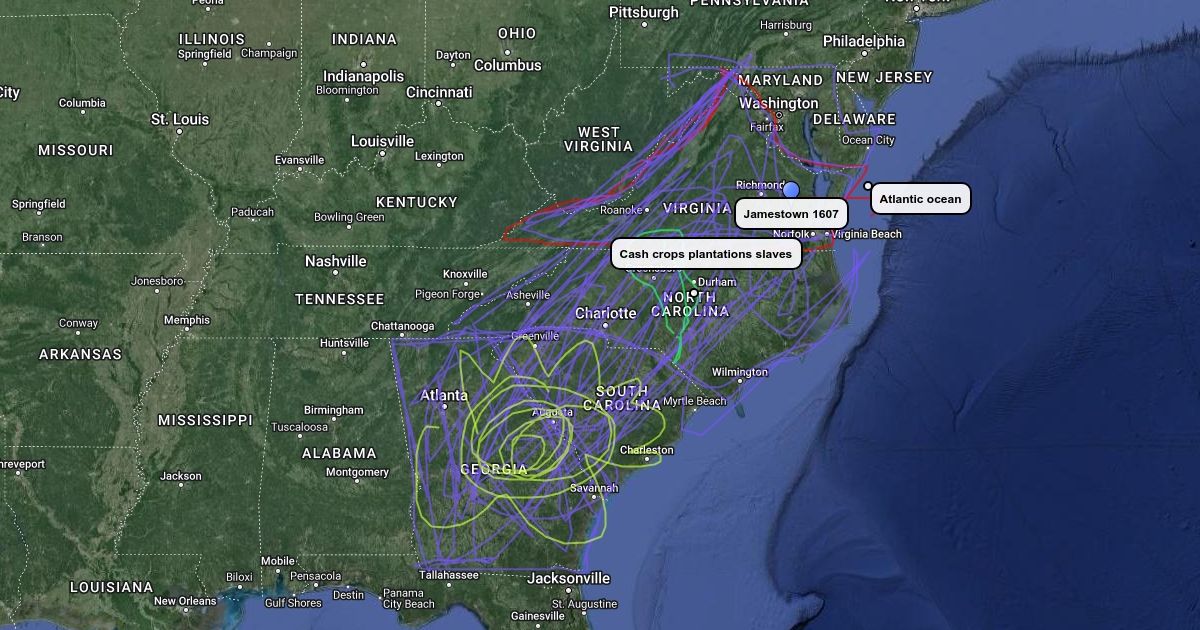The height and width of the screenshot is (630, 1200).
Task: Click the Charleston city label
Action: 647,450
